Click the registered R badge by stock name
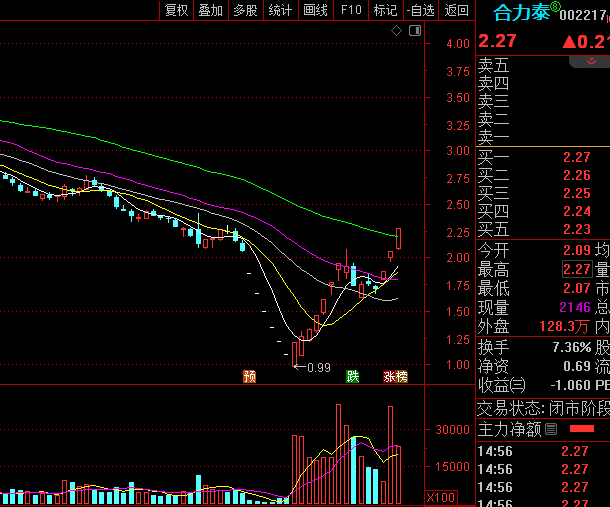Image resolution: width=610 pixels, height=507 pixels. [556, 7]
